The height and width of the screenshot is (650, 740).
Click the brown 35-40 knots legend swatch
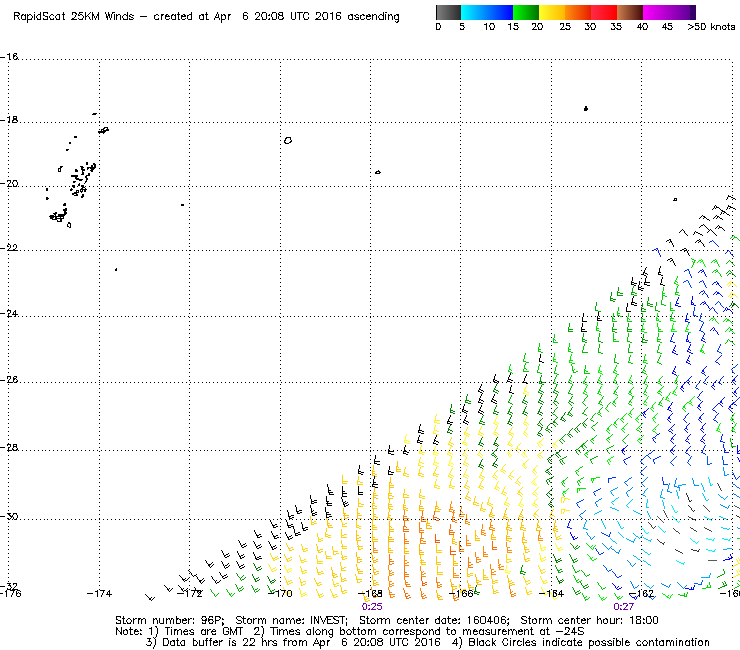(x=630, y=12)
